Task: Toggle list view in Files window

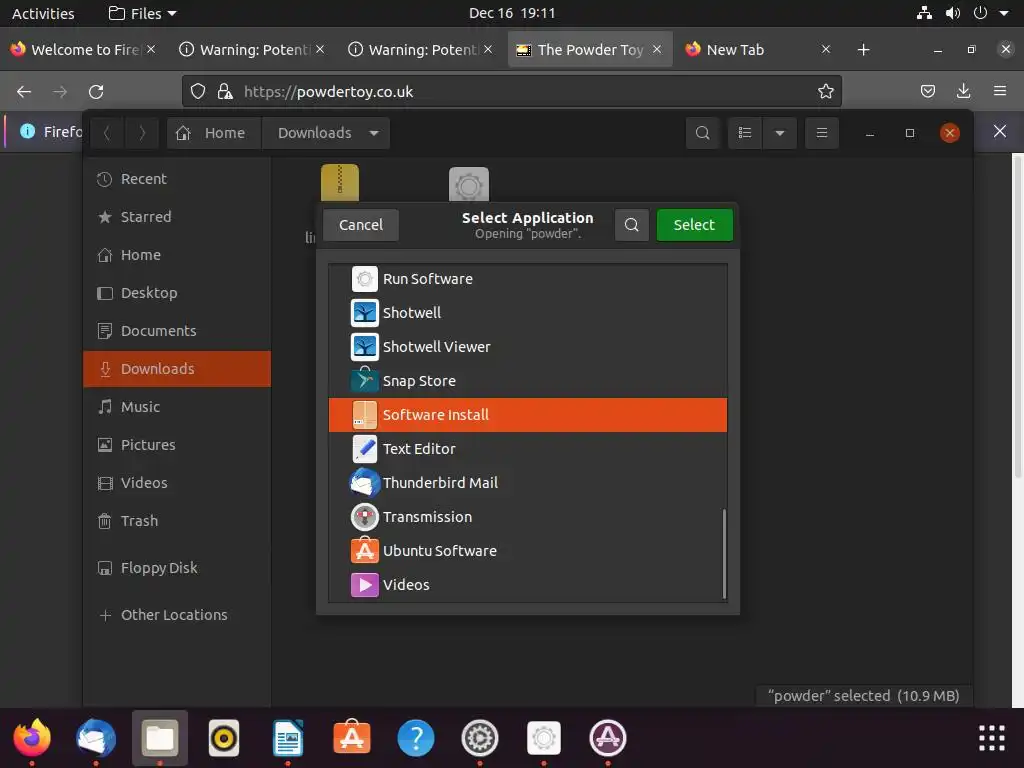Action: [745, 133]
